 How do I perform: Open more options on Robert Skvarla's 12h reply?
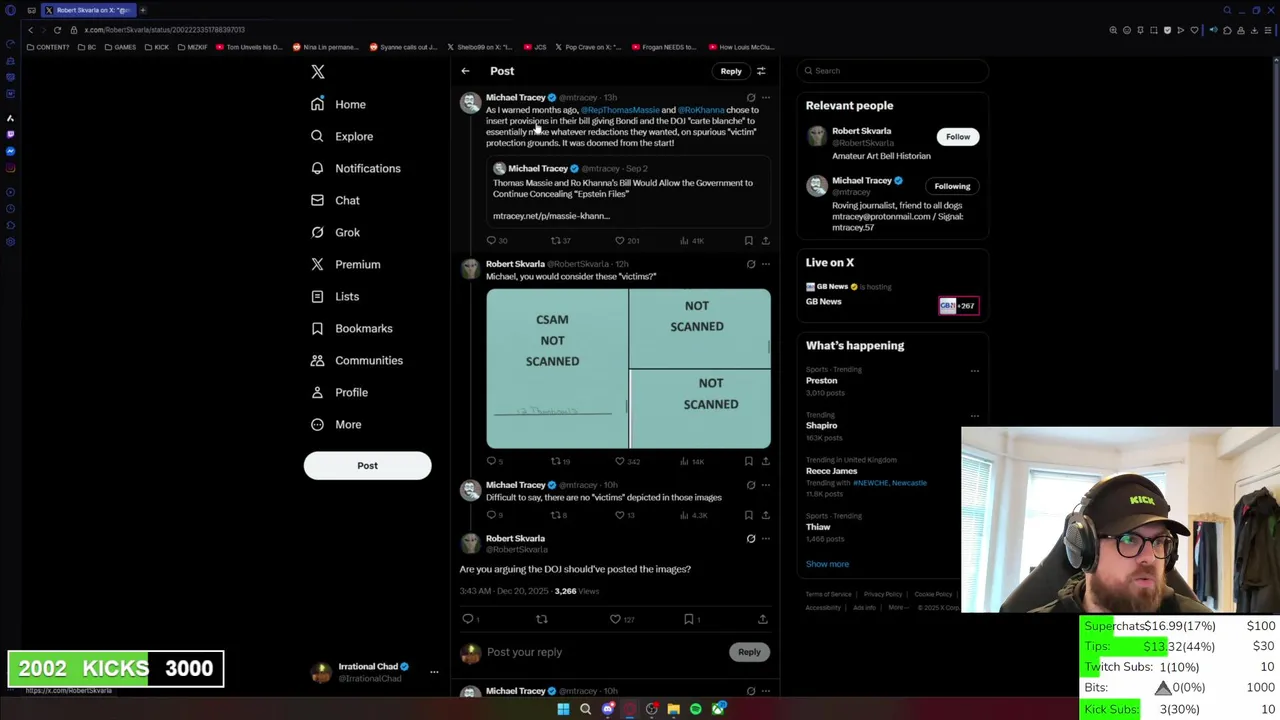point(766,264)
